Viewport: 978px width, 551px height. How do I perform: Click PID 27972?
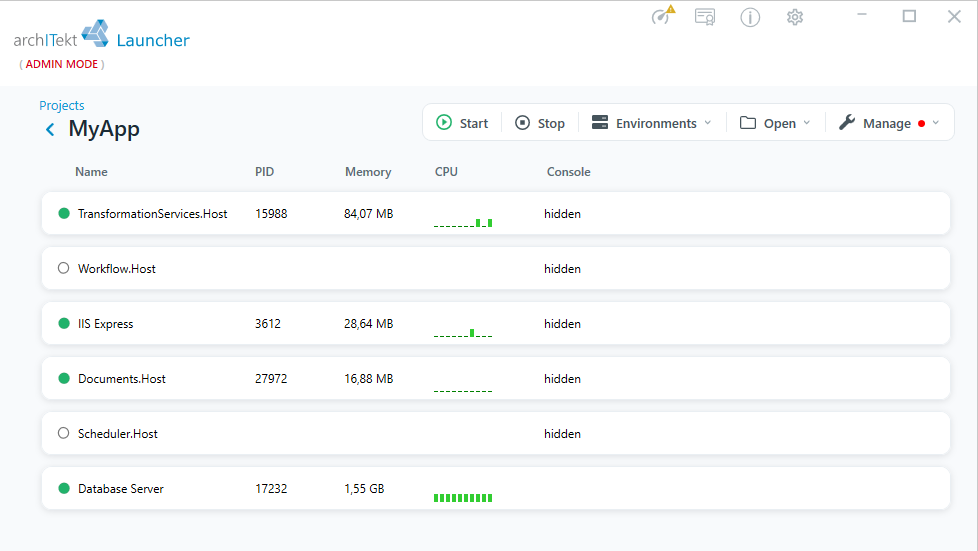tap(271, 378)
